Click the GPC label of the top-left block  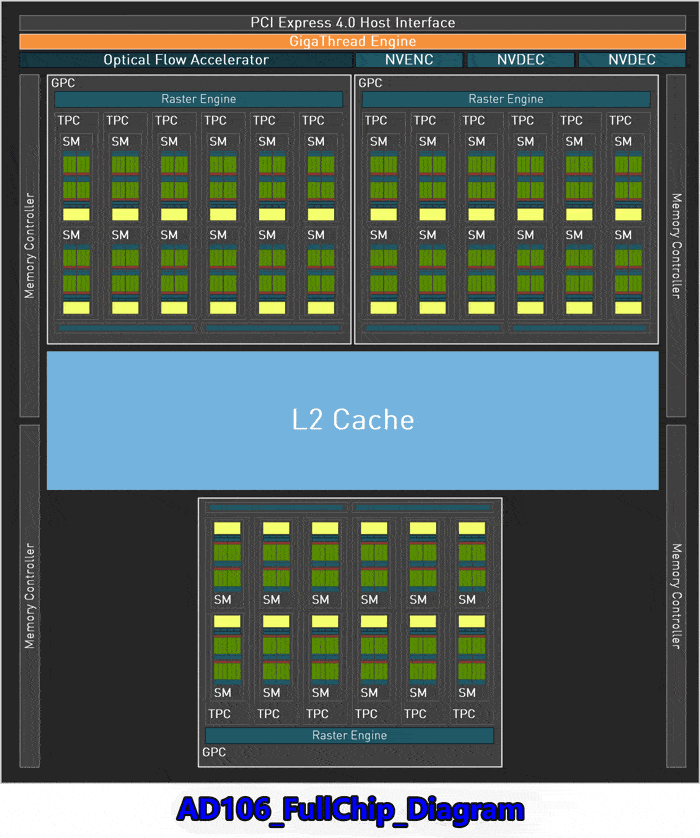(62, 83)
